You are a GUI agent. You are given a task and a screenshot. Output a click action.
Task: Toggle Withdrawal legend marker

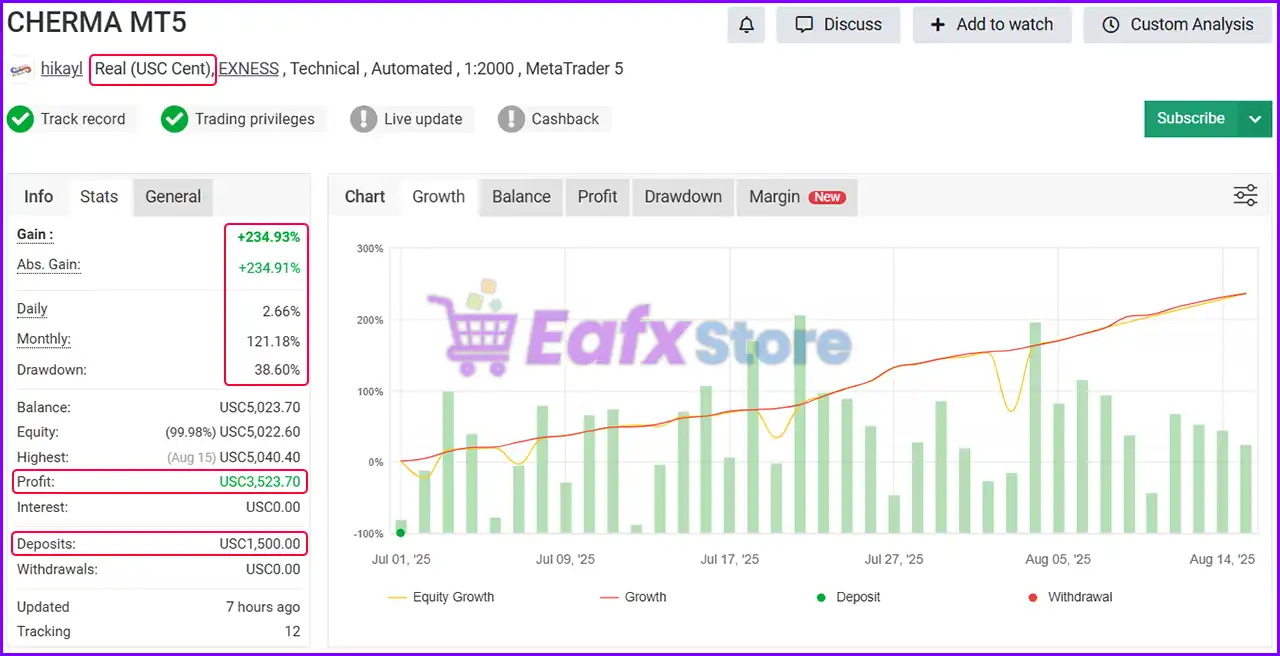pos(1070,597)
